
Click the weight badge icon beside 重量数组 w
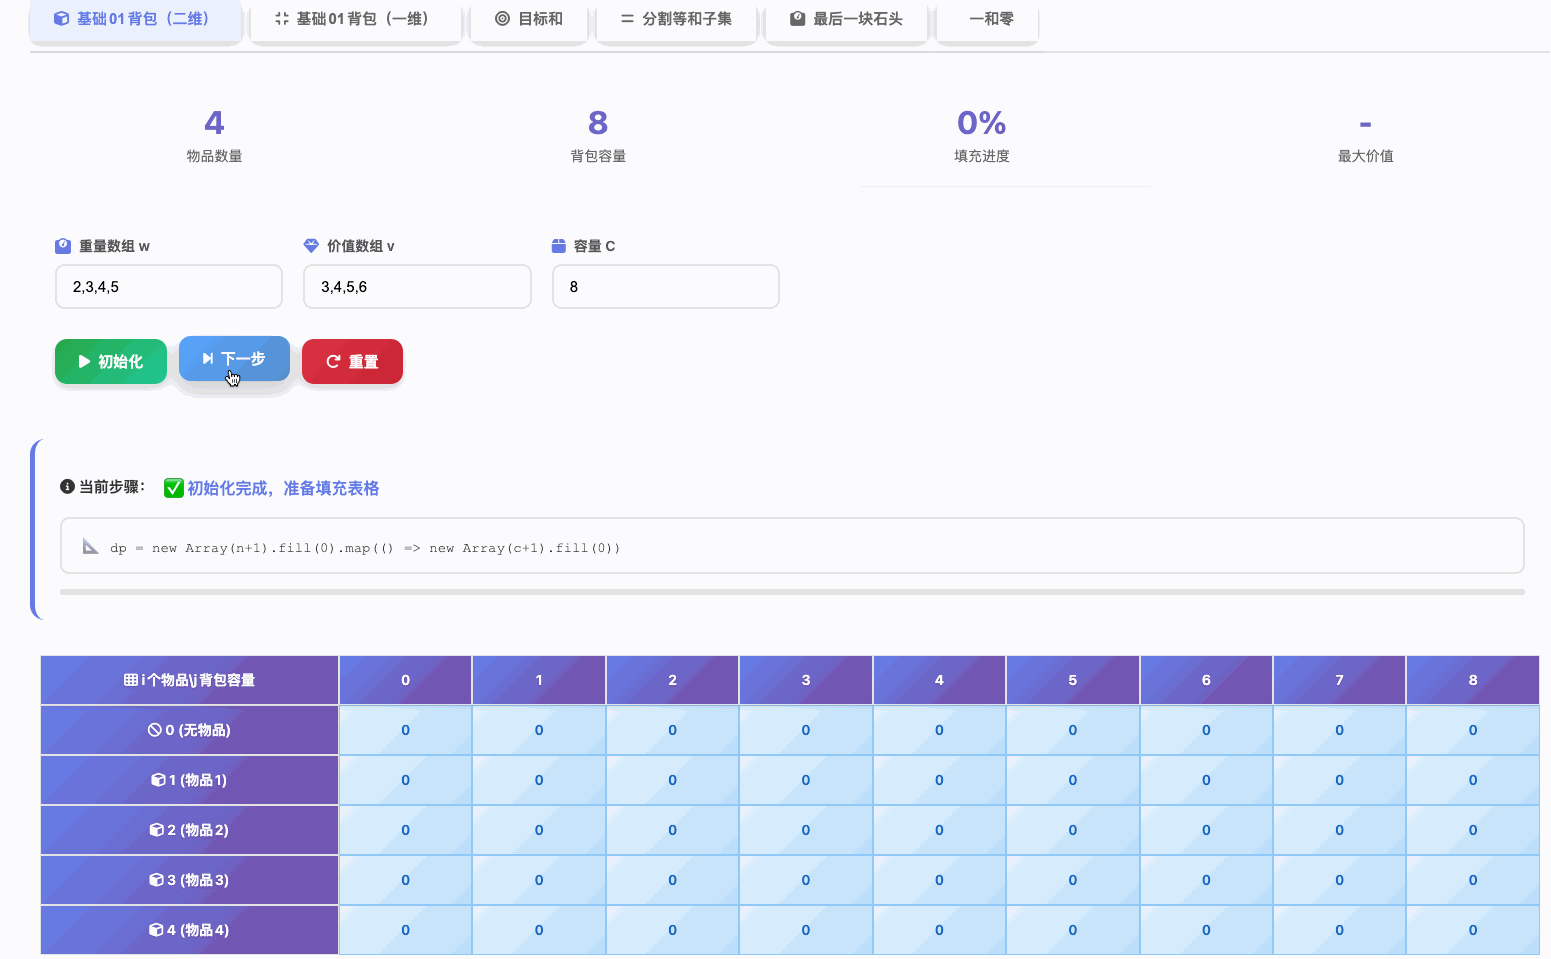pos(63,245)
